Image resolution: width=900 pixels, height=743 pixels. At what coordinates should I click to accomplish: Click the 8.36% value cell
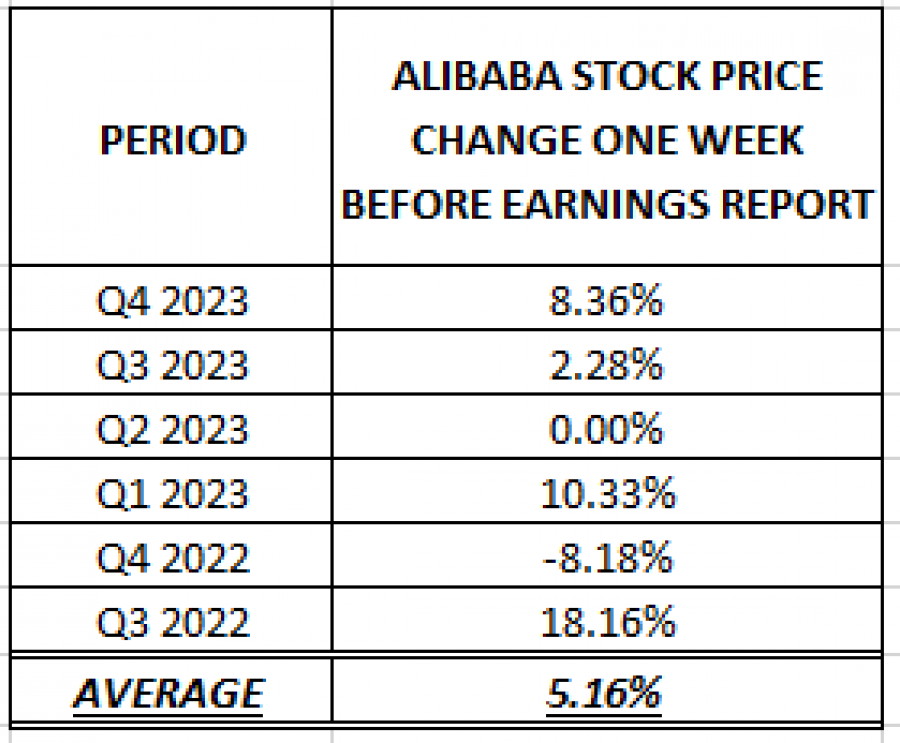[607, 297]
